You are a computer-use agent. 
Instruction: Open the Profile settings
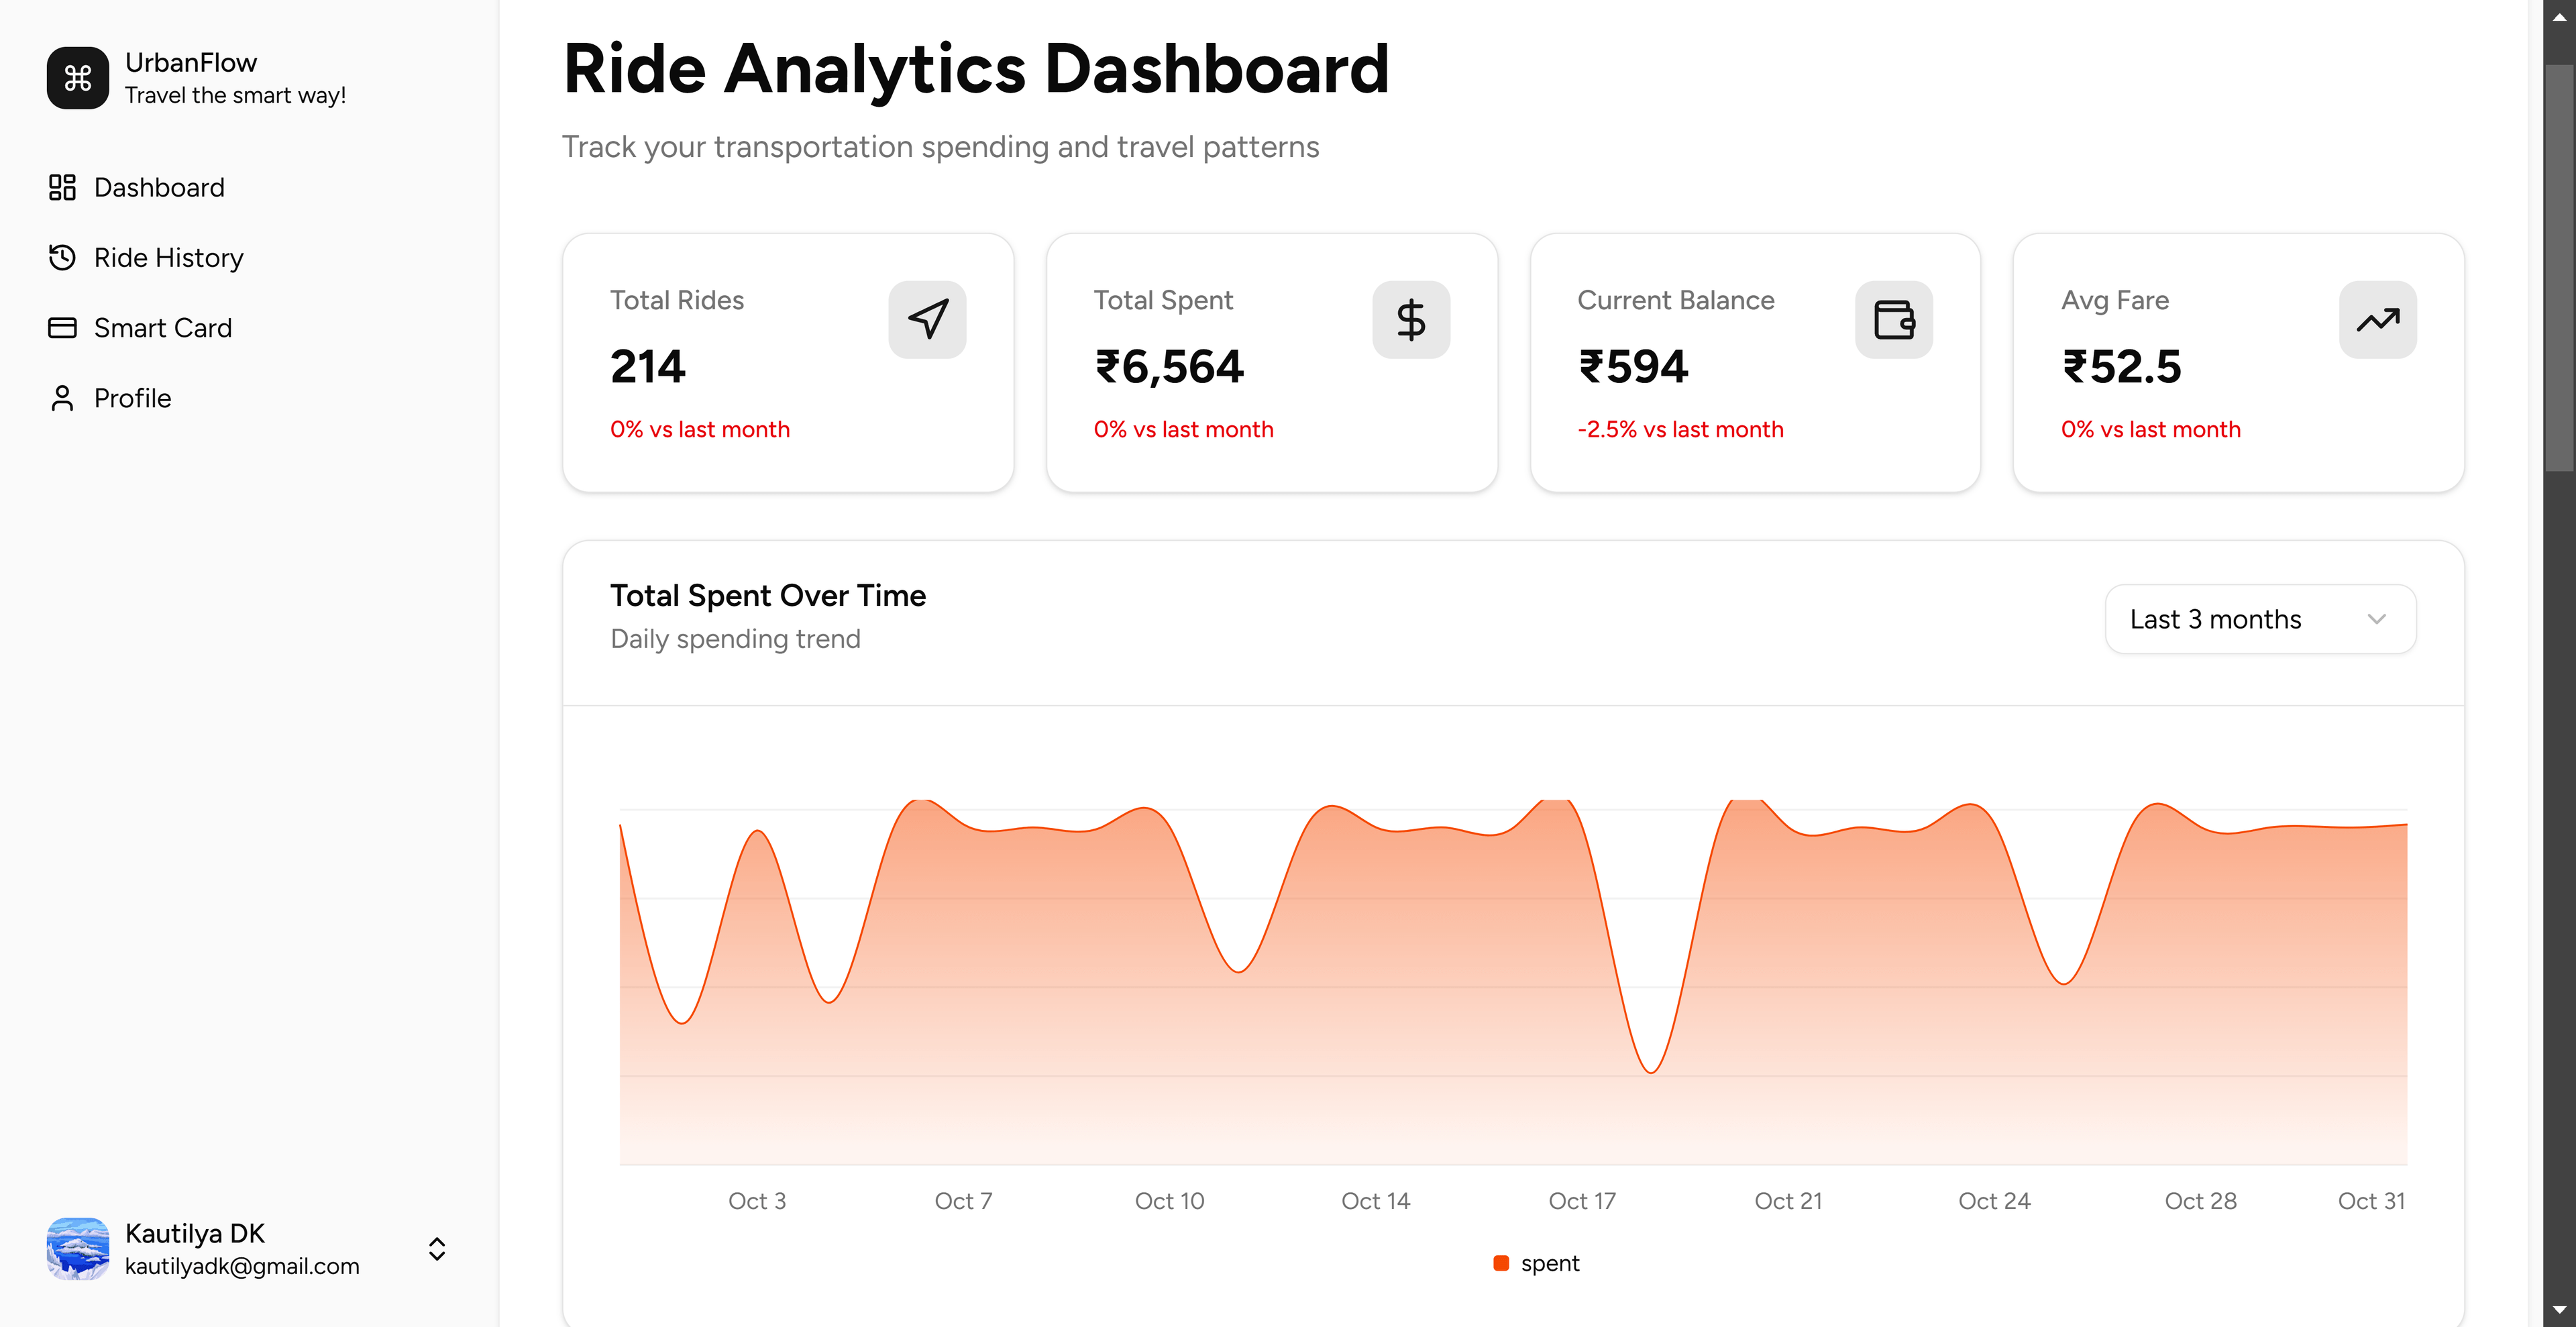[132, 397]
